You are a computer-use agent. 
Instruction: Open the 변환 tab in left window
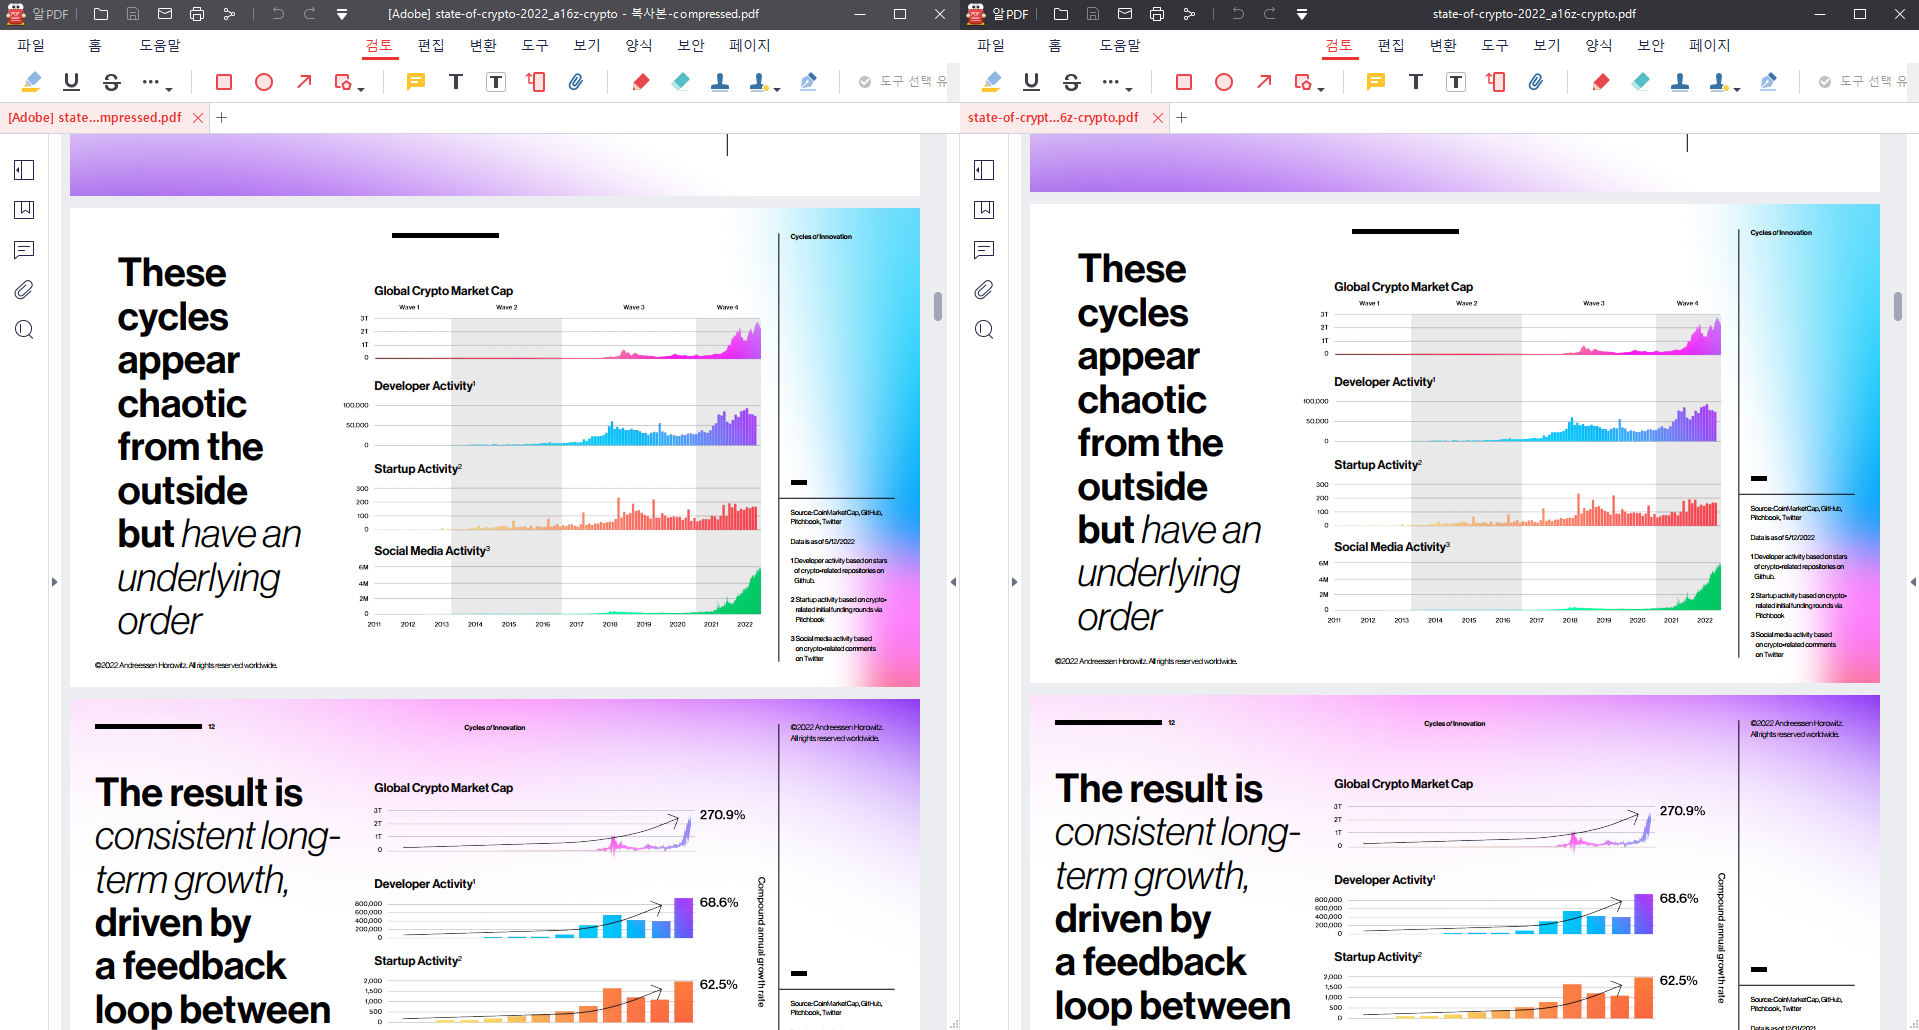pos(483,45)
